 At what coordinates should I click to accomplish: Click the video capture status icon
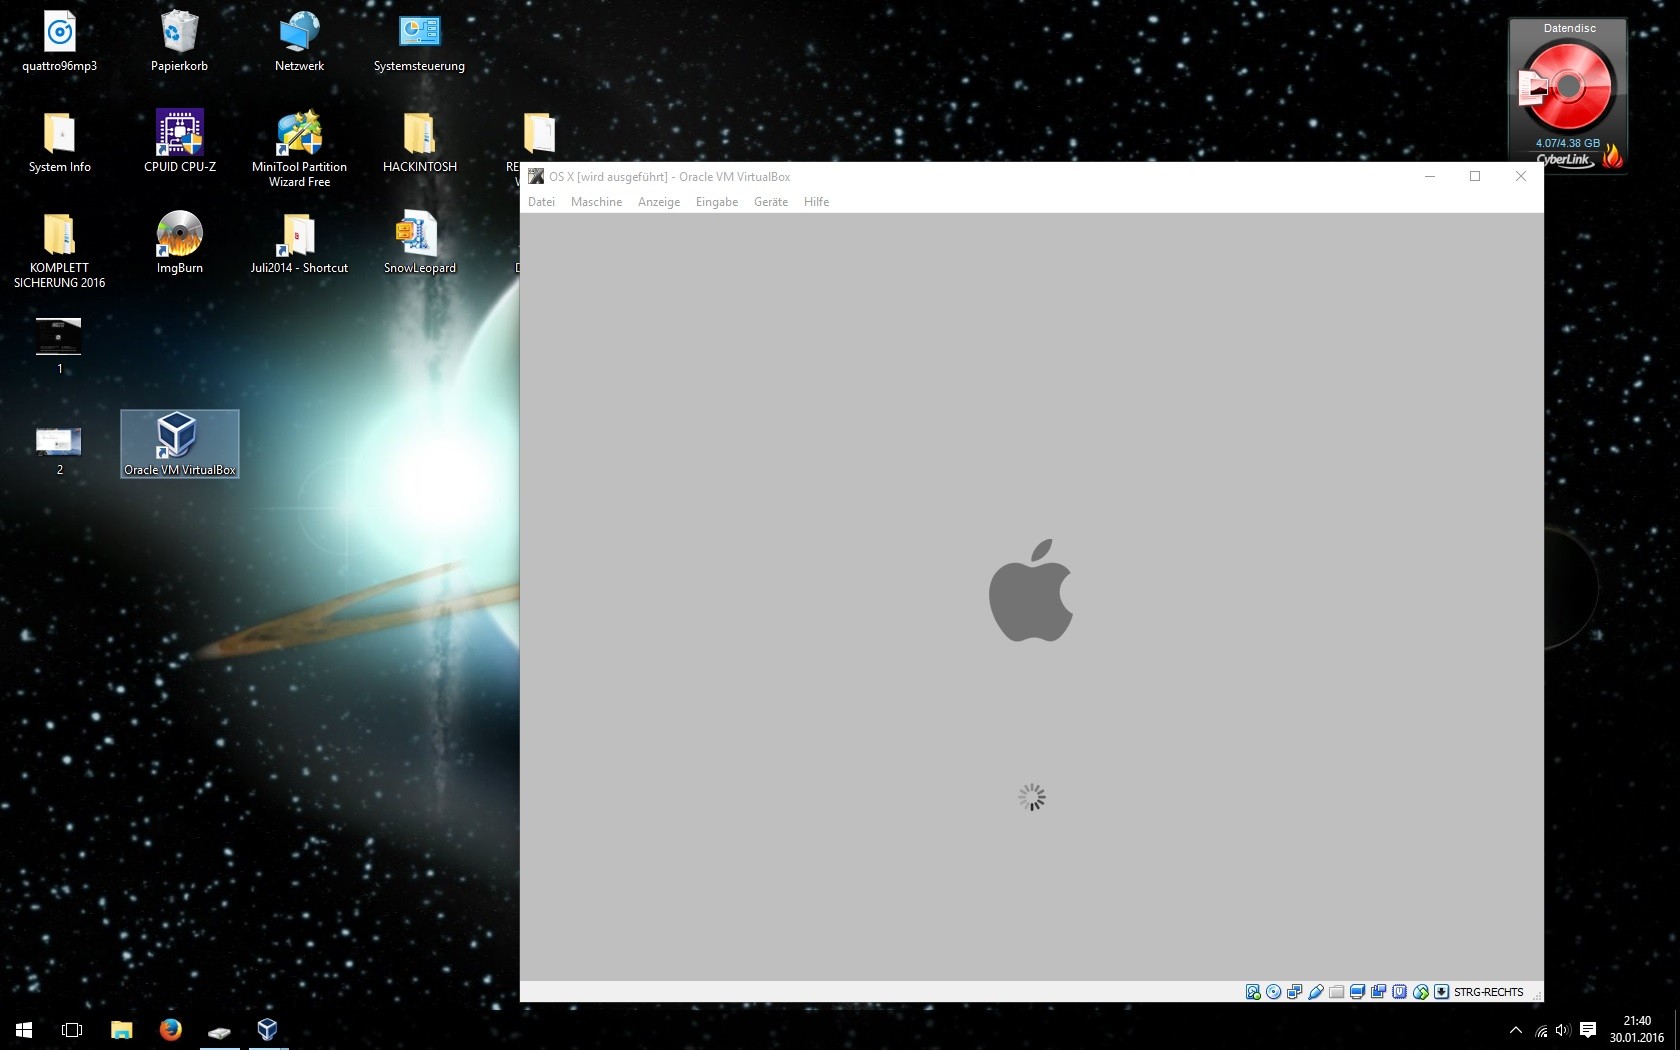click(1379, 992)
